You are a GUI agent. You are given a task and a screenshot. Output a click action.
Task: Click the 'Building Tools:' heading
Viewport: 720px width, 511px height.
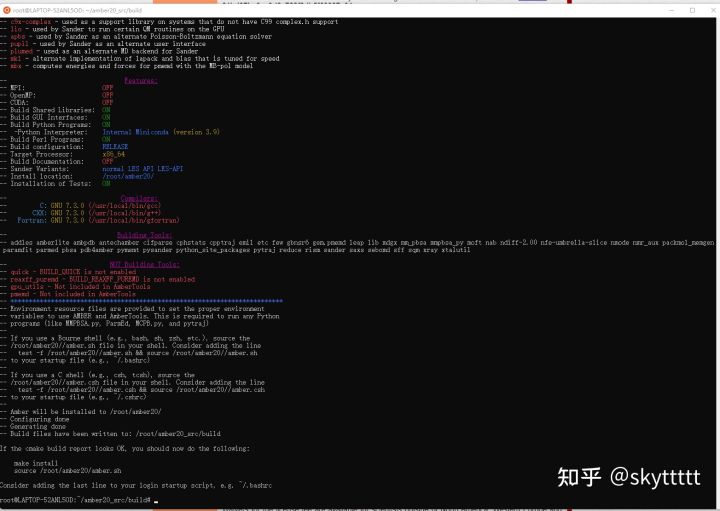145,235
